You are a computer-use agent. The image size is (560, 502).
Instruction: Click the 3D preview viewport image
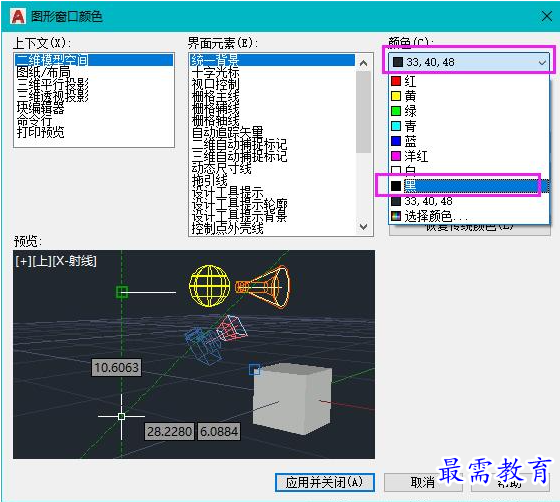tap(194, 354)
